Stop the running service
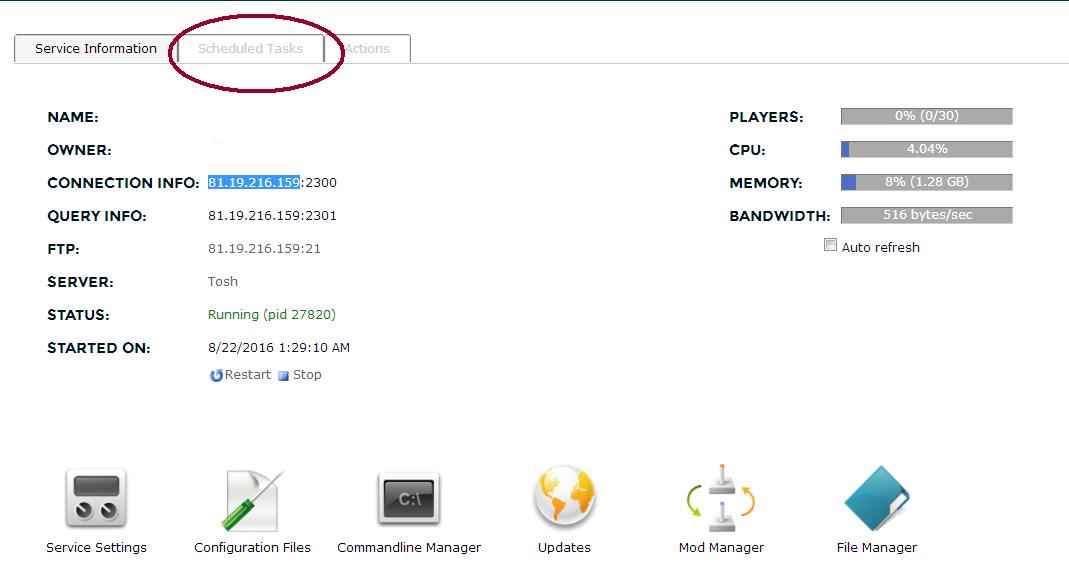The height and width of the screenshot is (580, 1069). [300, 375]
